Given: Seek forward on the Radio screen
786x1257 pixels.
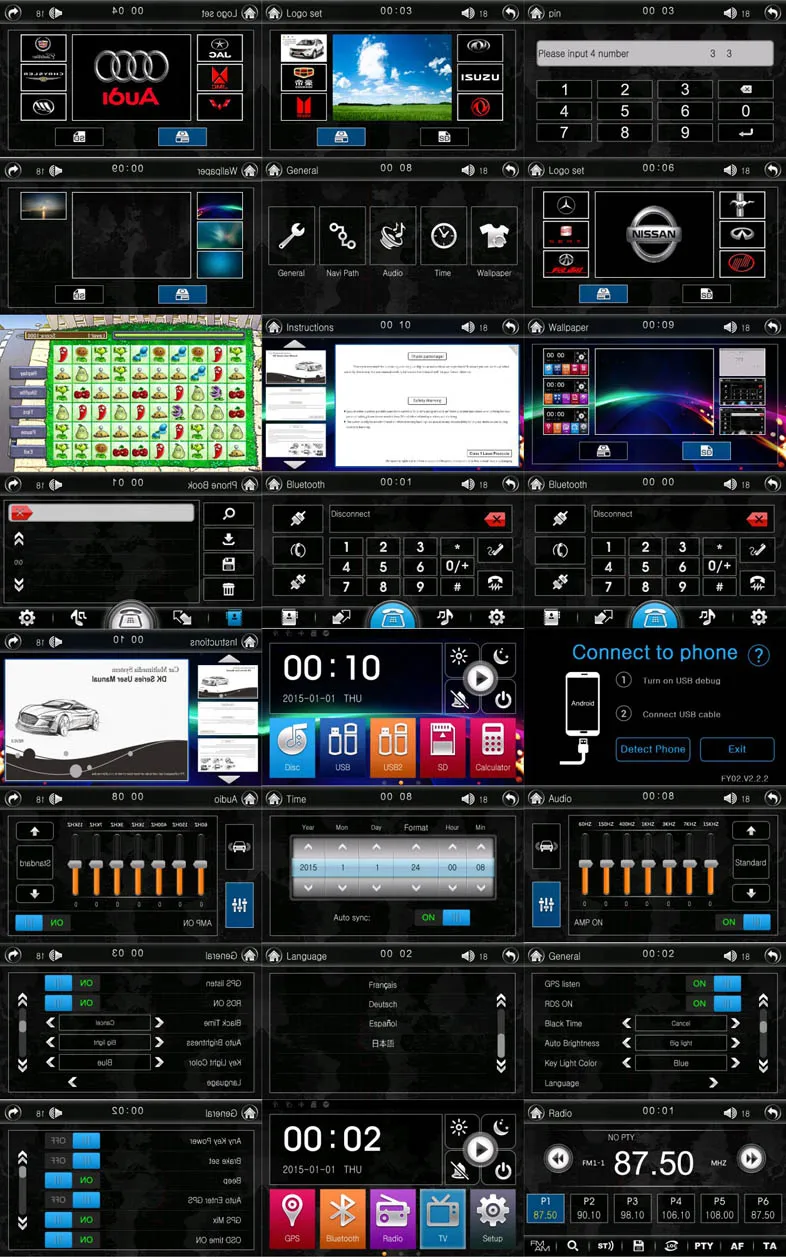Looking at the screenshot, I should click(750, 1159).
